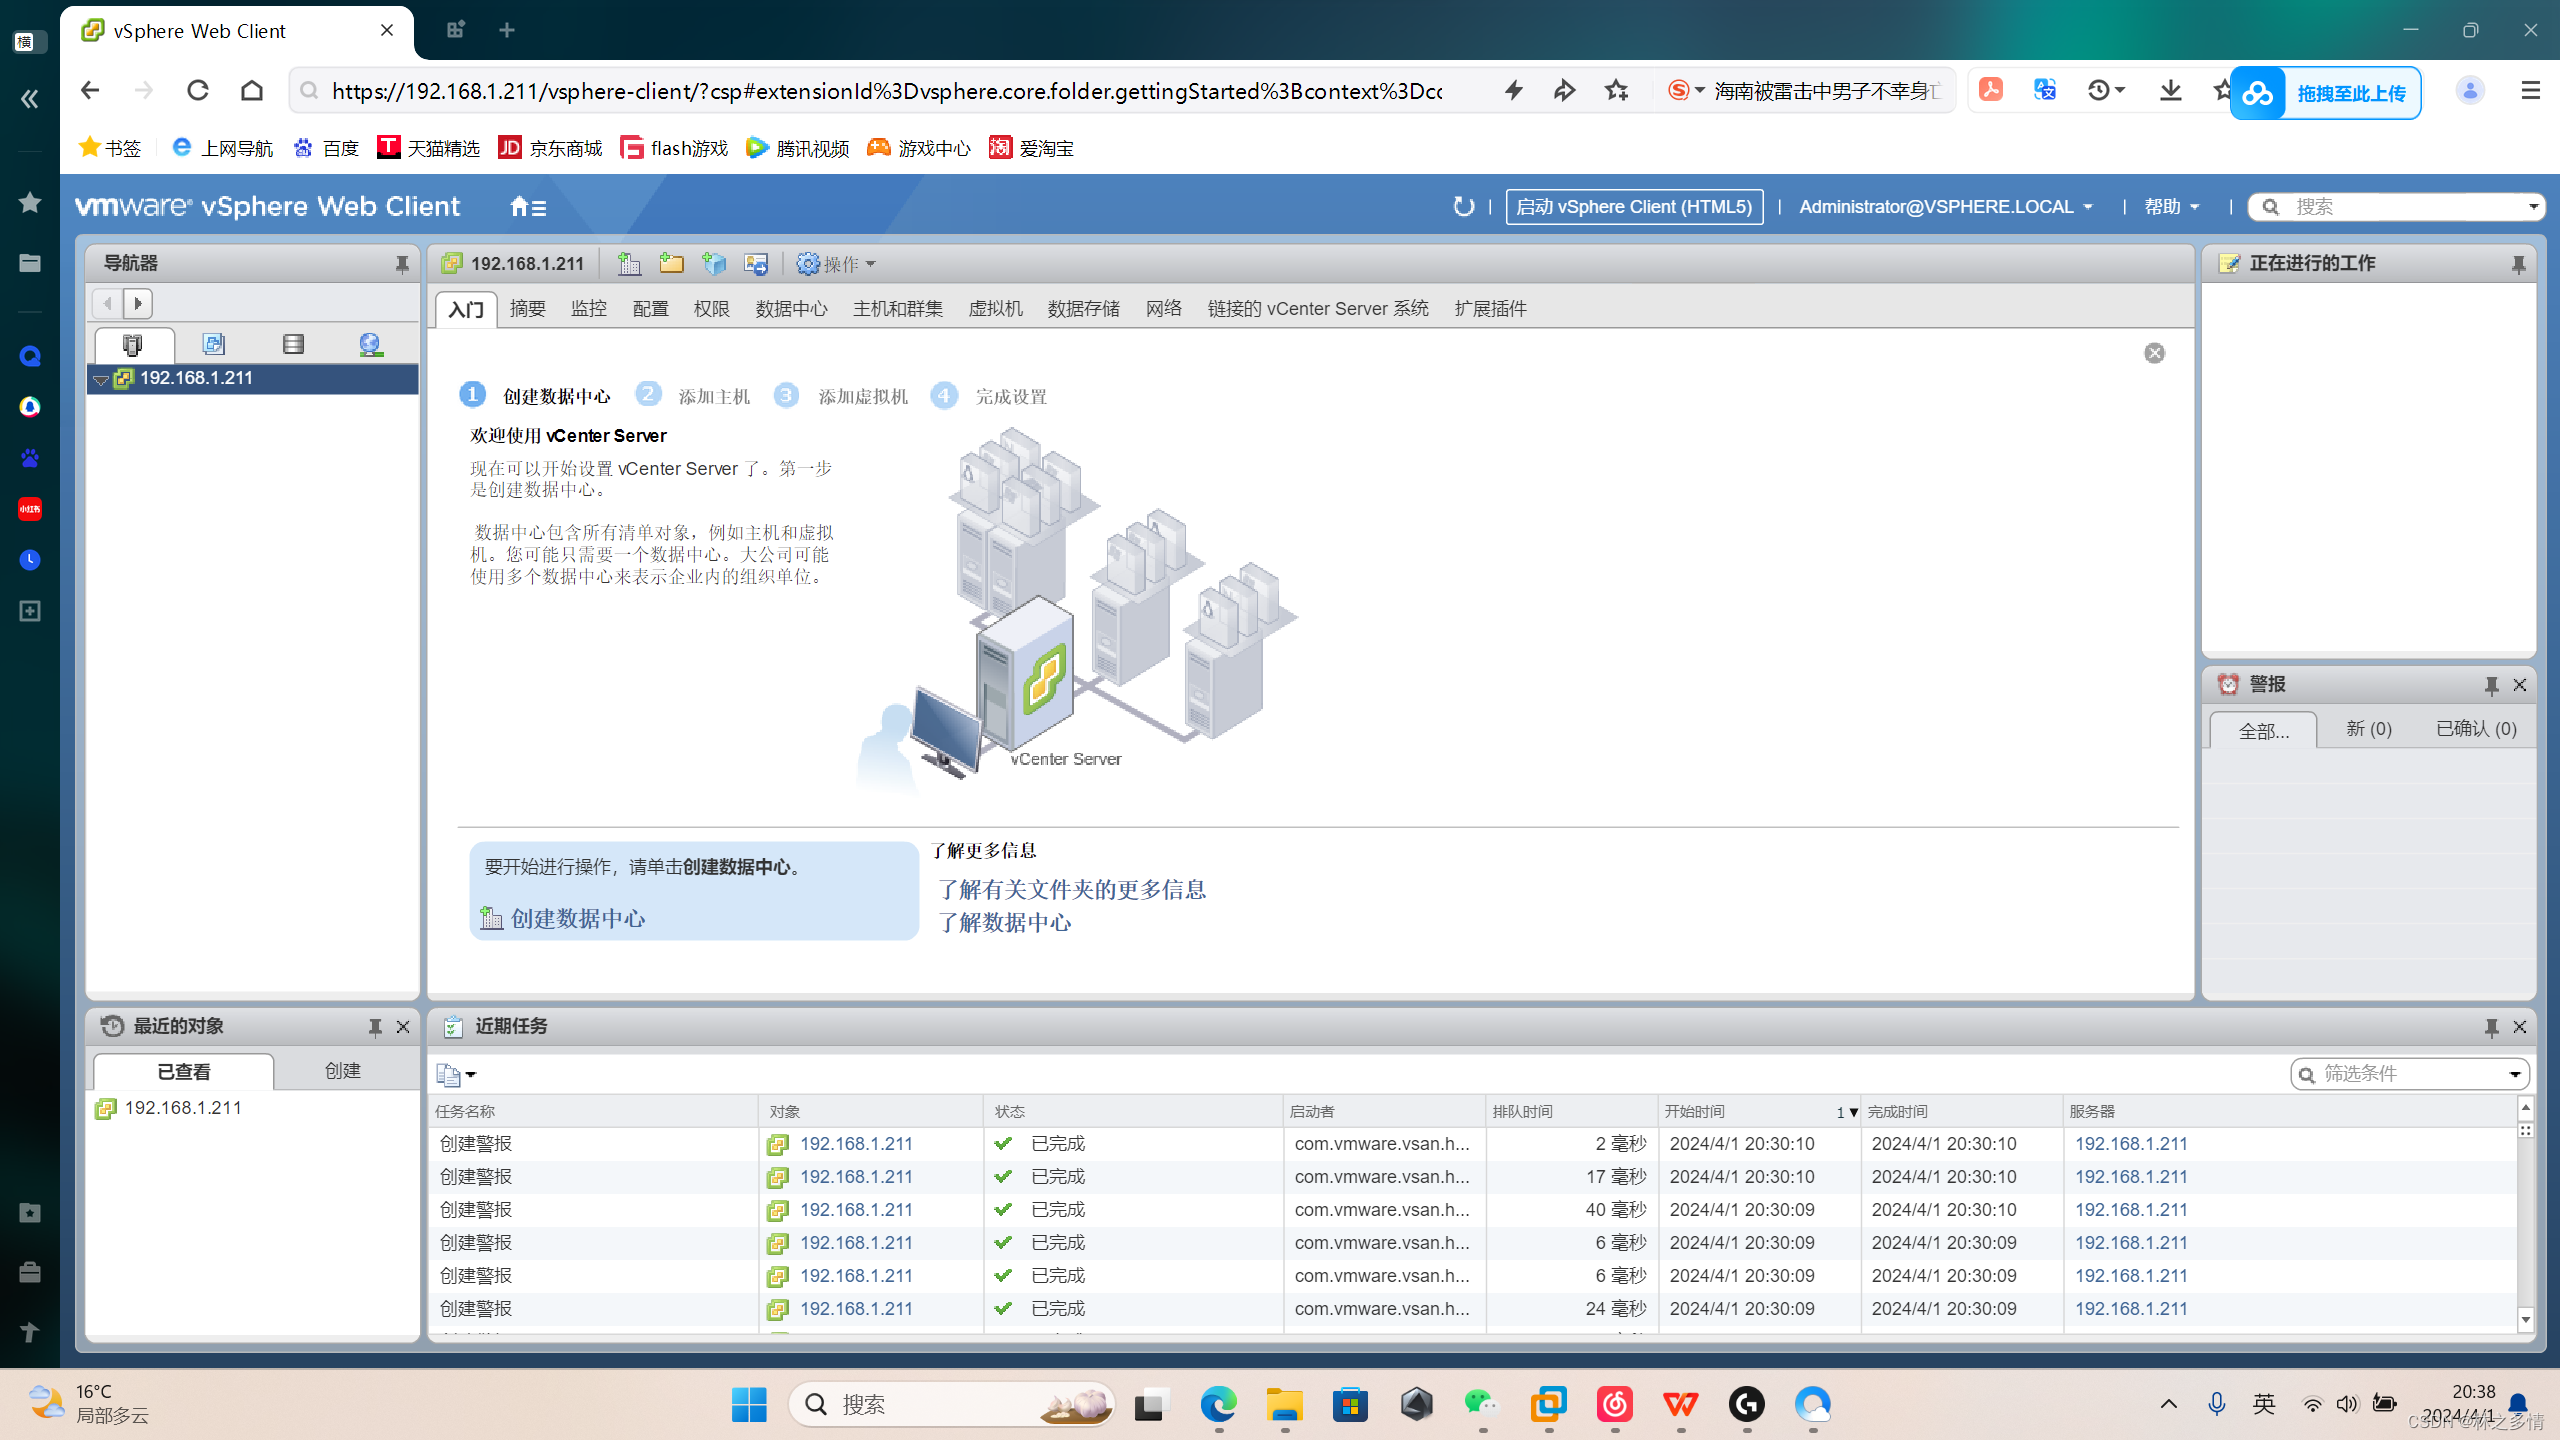Open the networking view in navigator
This screenshot has height=1440, width=2560.
pyautogui.click(x=370, y=344)
